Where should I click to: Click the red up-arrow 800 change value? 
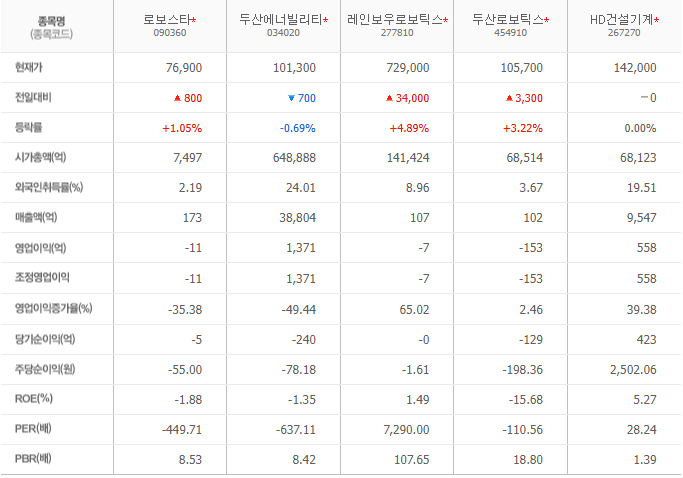[188, 98]
